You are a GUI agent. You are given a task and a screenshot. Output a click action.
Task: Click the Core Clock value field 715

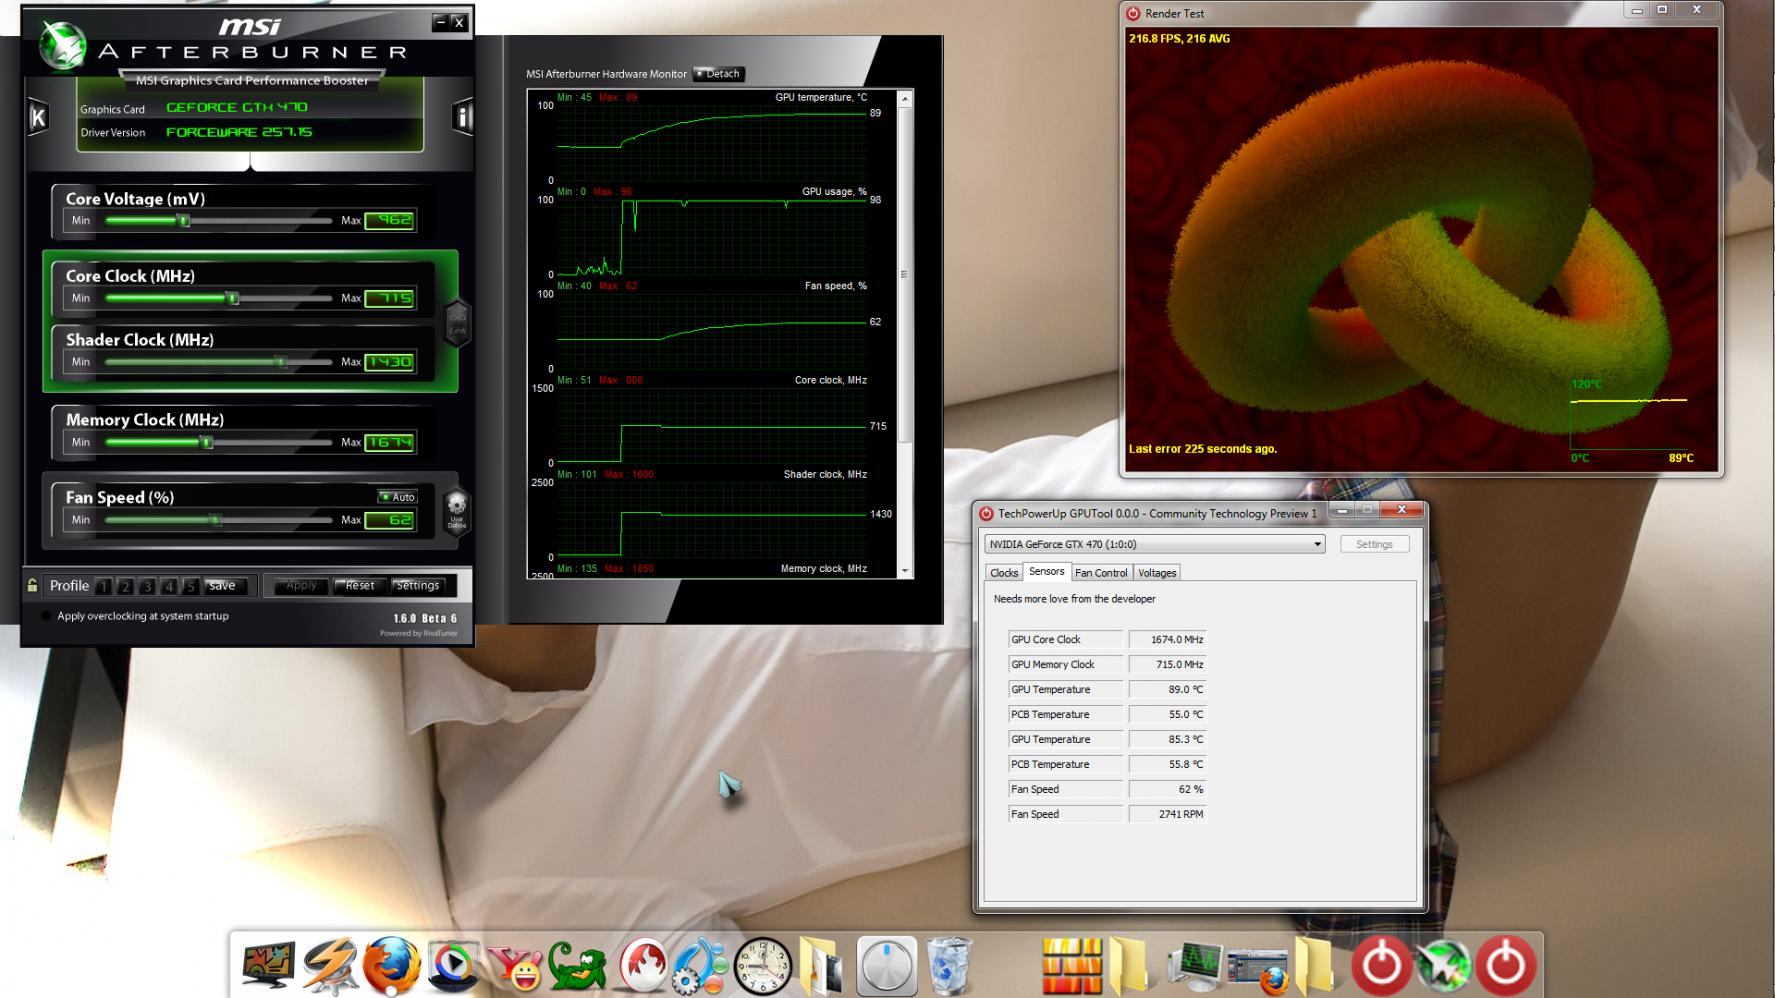point(390,298)
